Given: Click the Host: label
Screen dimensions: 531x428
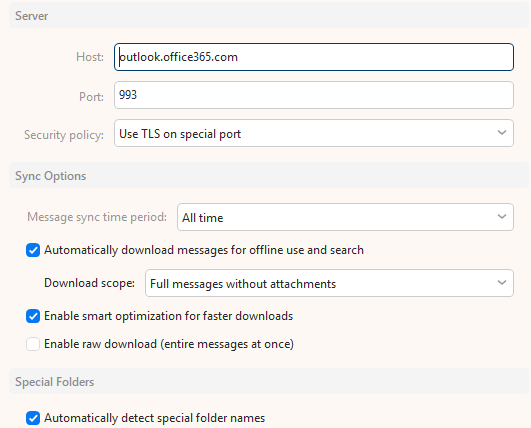Looking at the screenshot, I should [x=90, y=57].
